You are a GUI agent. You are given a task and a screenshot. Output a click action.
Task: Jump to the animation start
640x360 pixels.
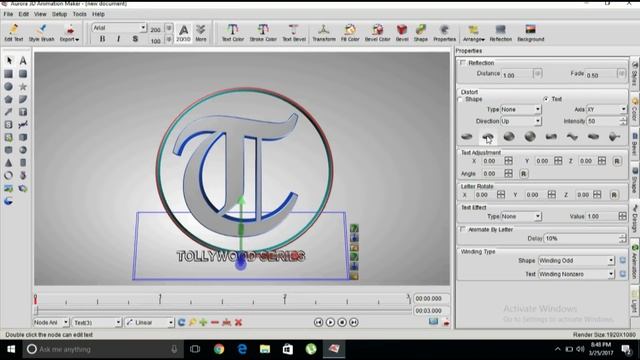coord(318,322)
